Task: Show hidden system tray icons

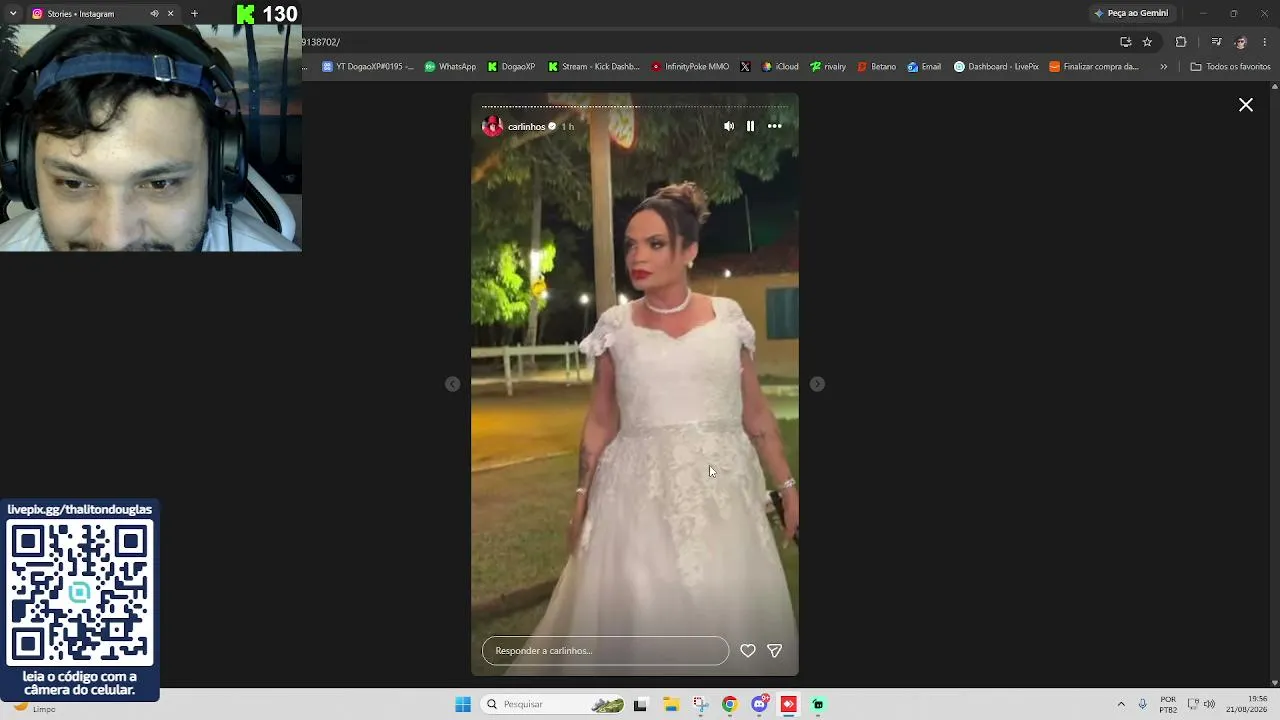Action: coord(1121,704)
